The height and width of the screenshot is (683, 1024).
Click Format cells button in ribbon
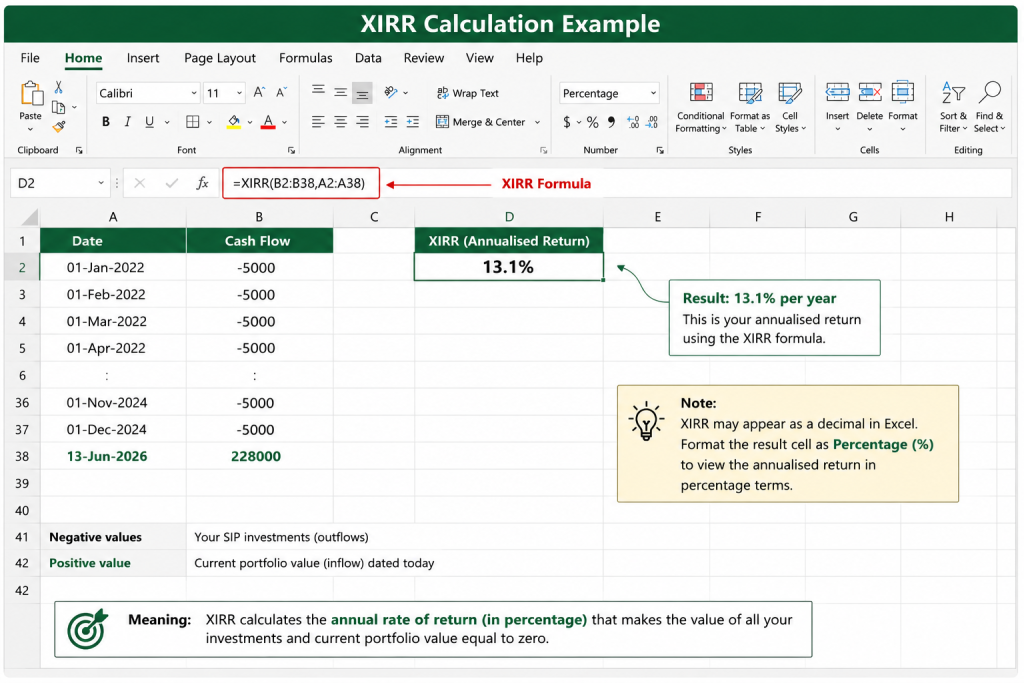pos(903,106)
